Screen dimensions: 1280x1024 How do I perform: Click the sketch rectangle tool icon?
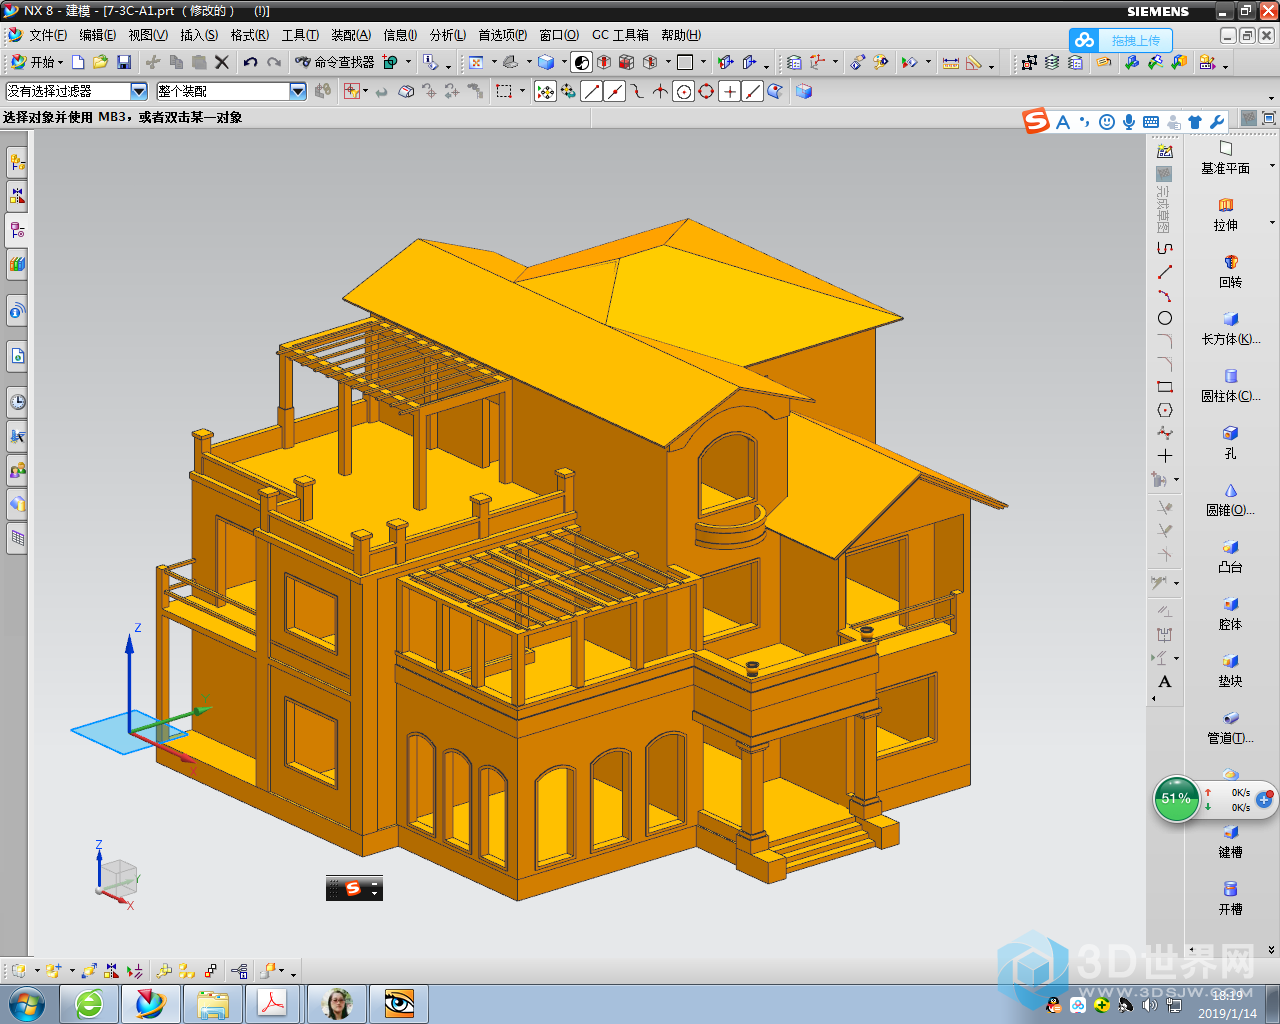click(x=1164, y=387)
